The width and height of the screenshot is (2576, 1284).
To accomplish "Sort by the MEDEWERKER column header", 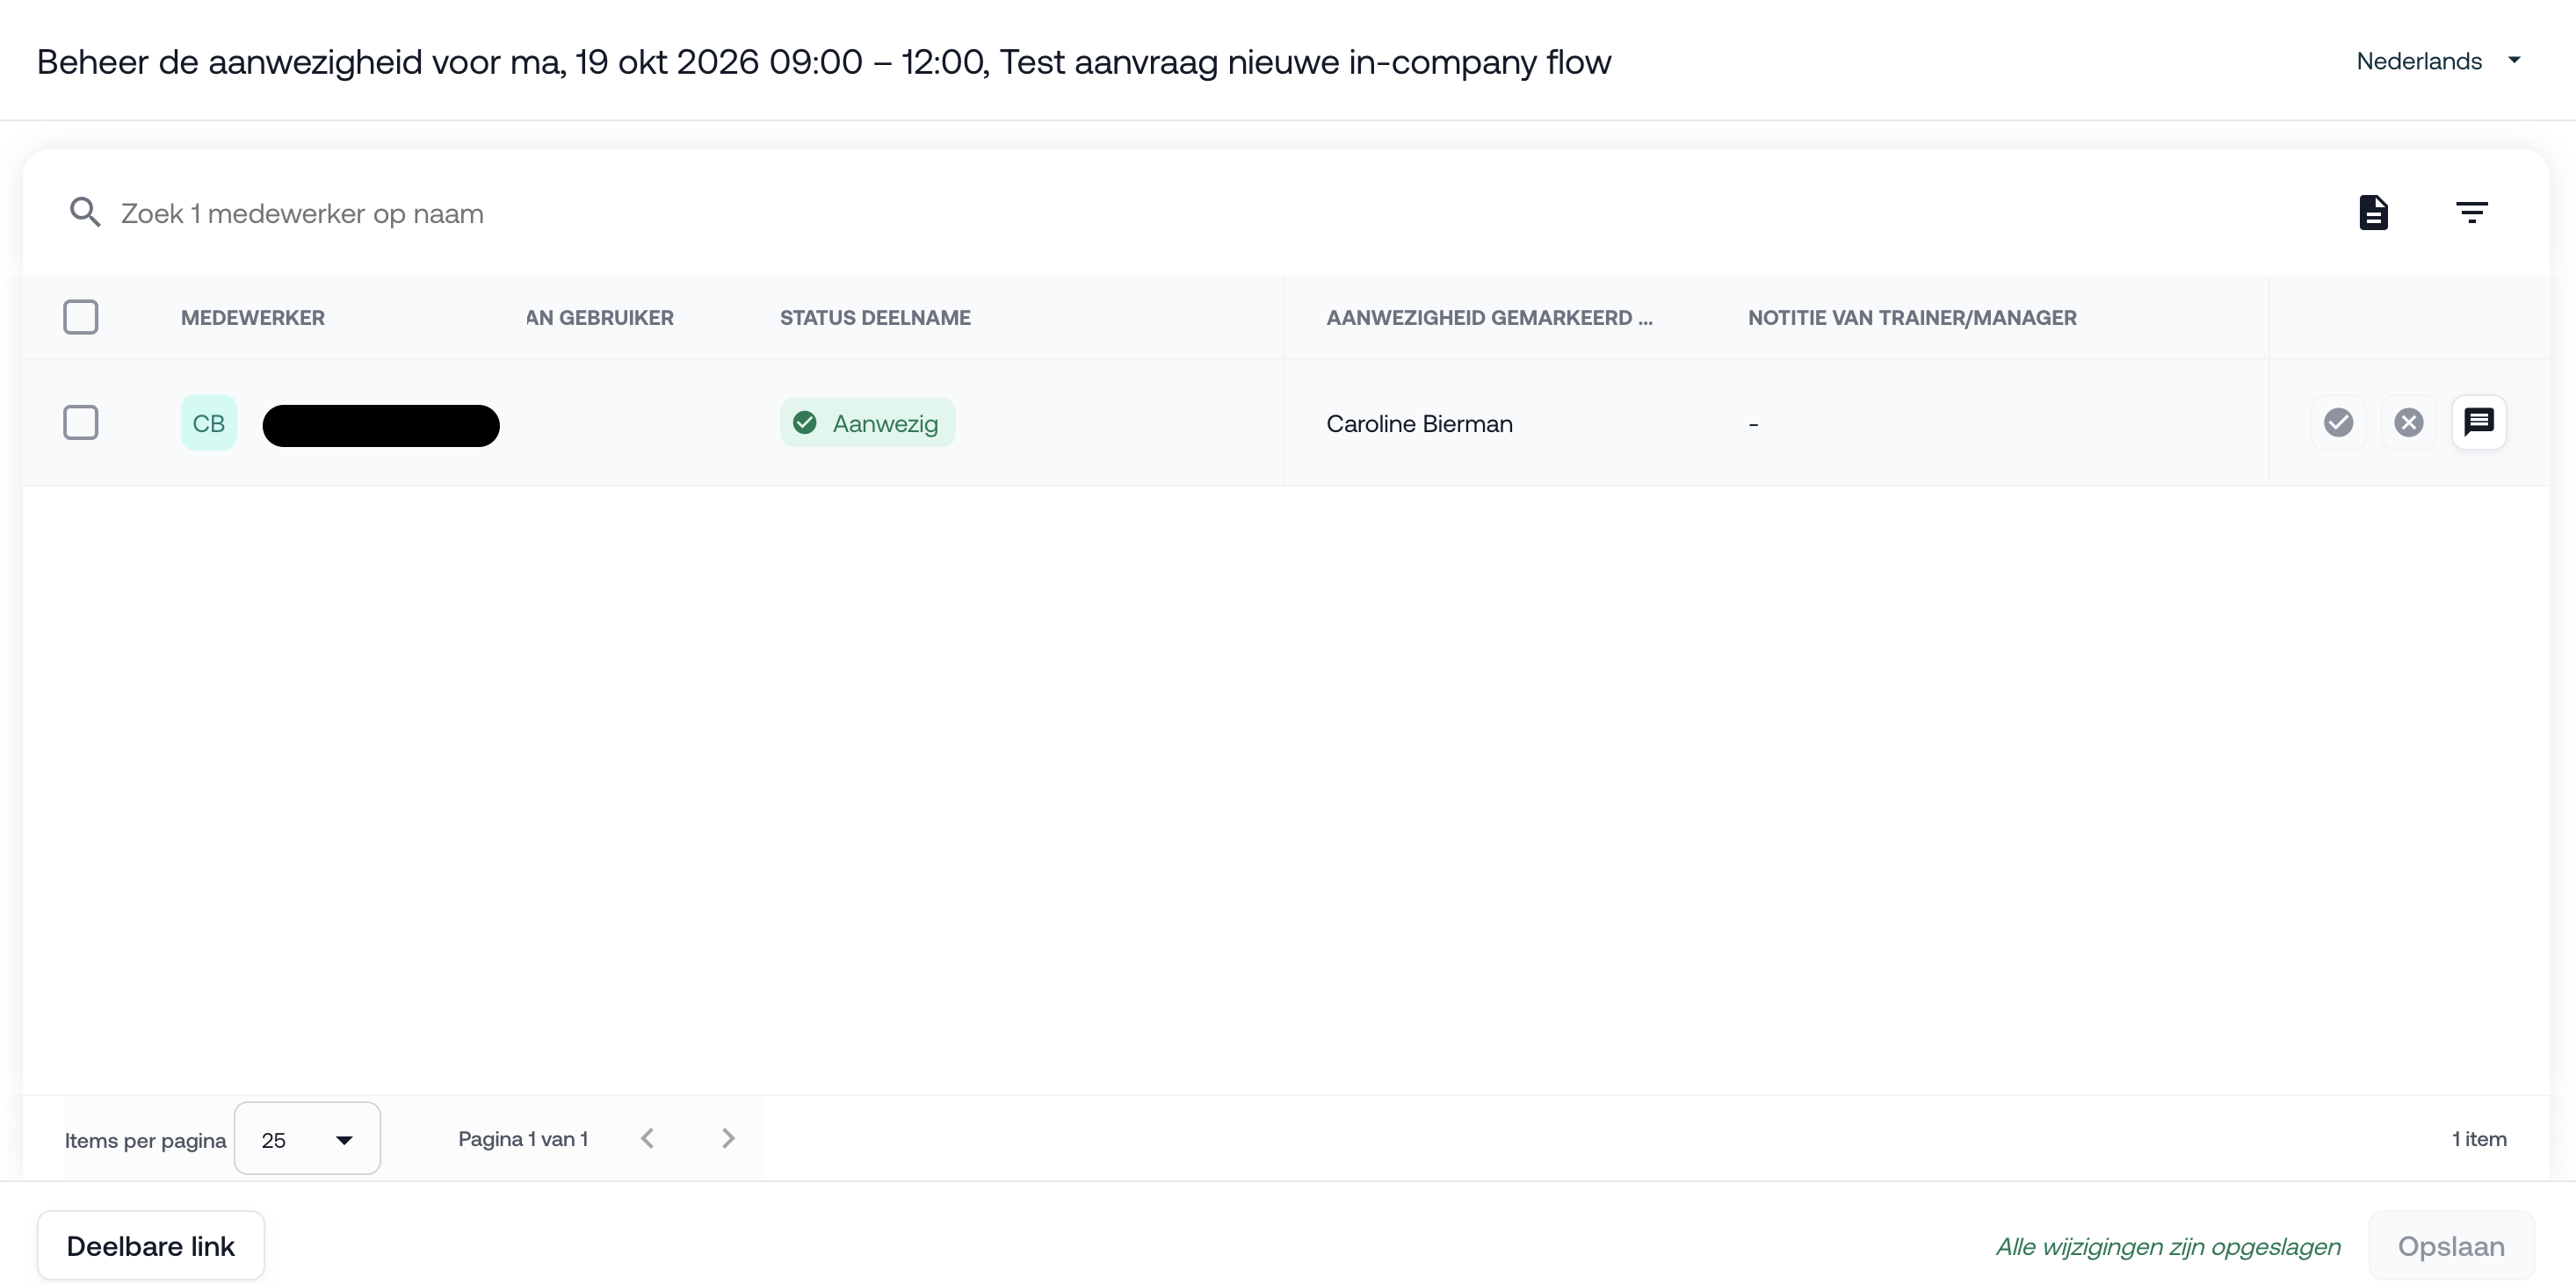I will click(252, 317).
